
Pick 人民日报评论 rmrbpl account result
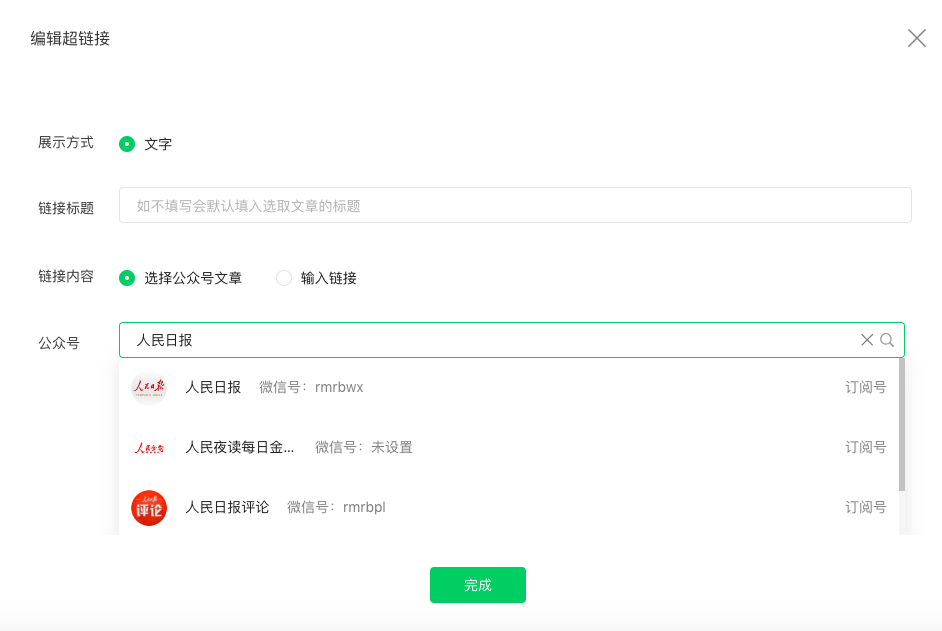click(x=509, y=507)
